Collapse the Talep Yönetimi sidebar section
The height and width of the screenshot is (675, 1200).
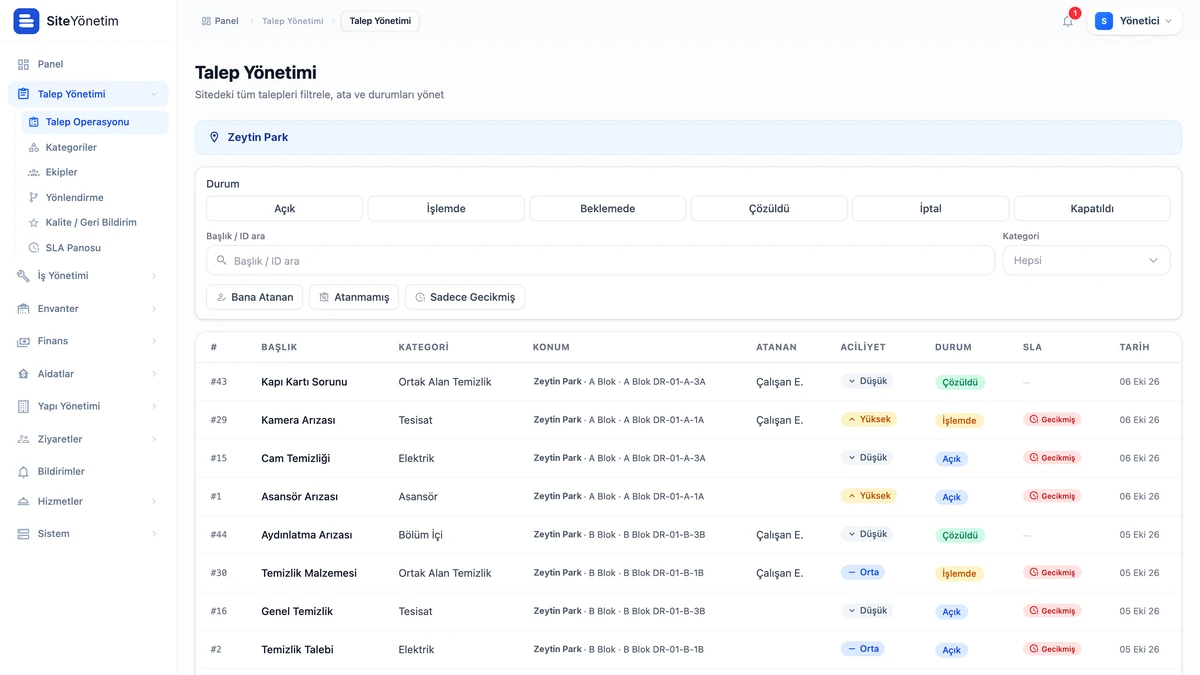(154, 94)
